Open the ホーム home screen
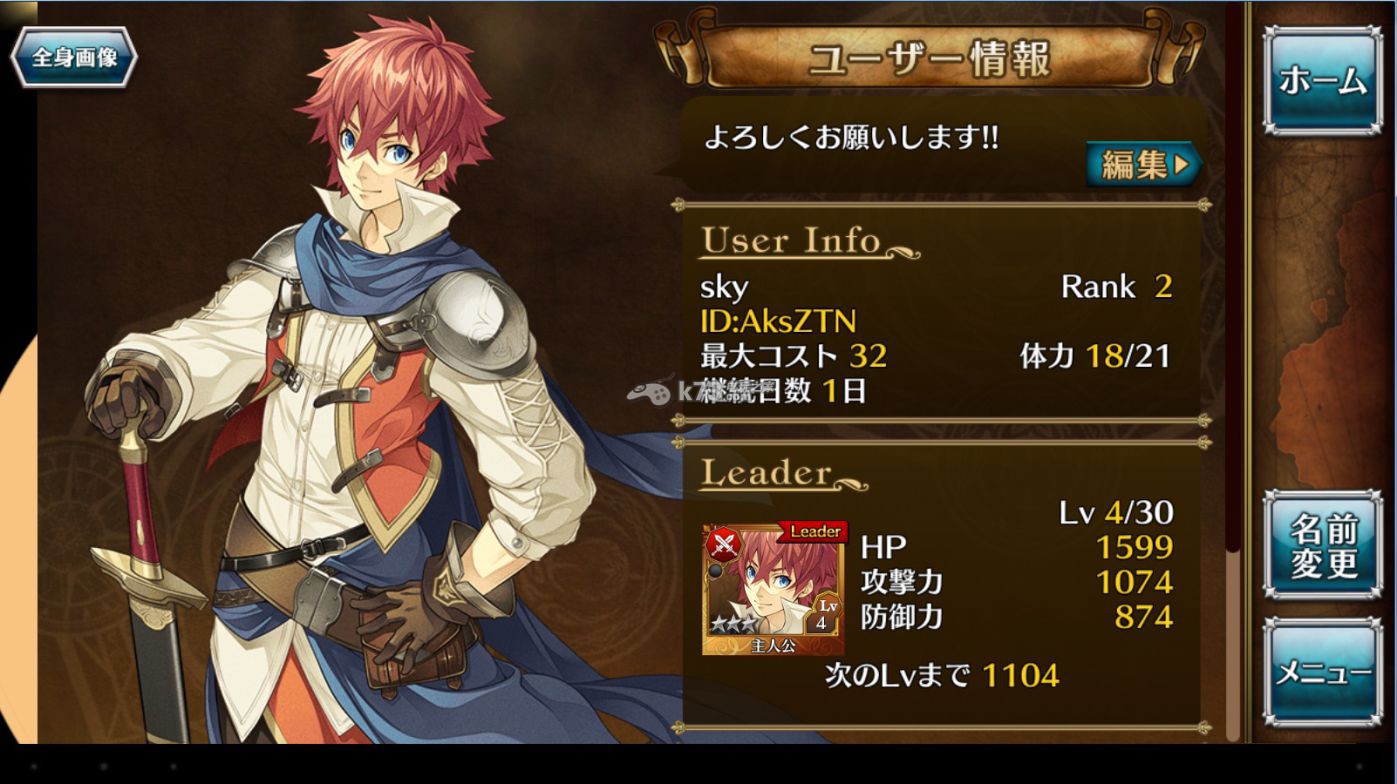Image resolution: width=1397 pixels, height=784 pixels. (x=1322, y=80)
